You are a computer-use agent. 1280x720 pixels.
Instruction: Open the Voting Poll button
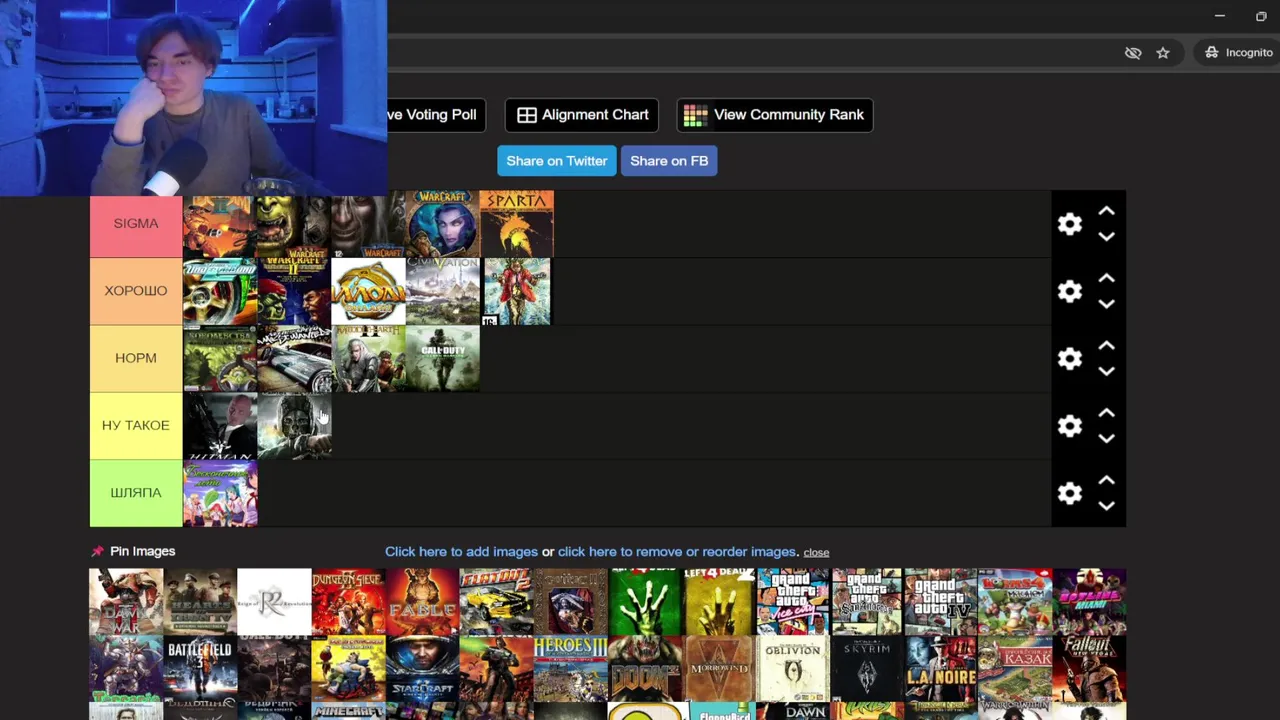(x=436, y=115)
